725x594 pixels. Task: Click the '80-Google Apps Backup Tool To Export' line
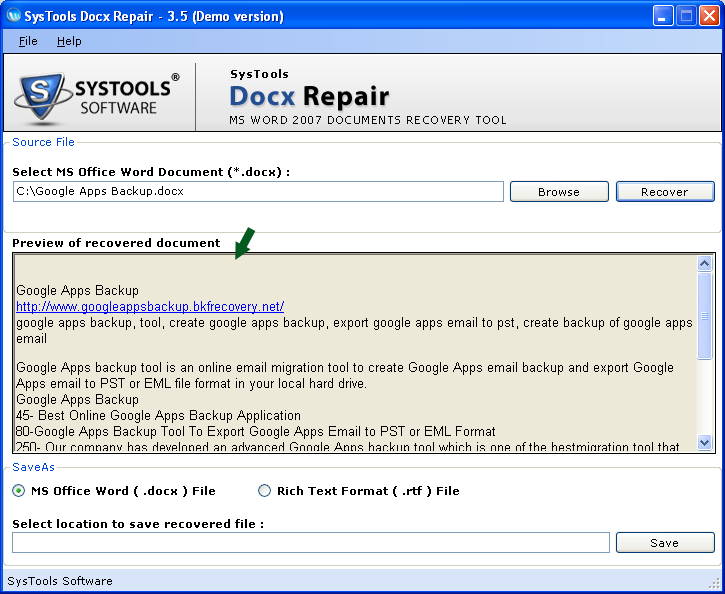point(255,431)
